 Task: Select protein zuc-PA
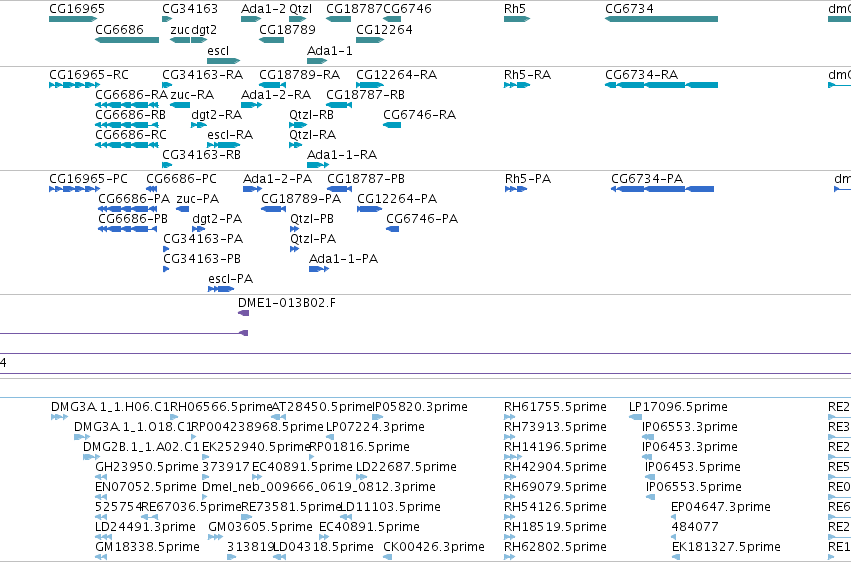pyautogui.click(x=198, y=199)
